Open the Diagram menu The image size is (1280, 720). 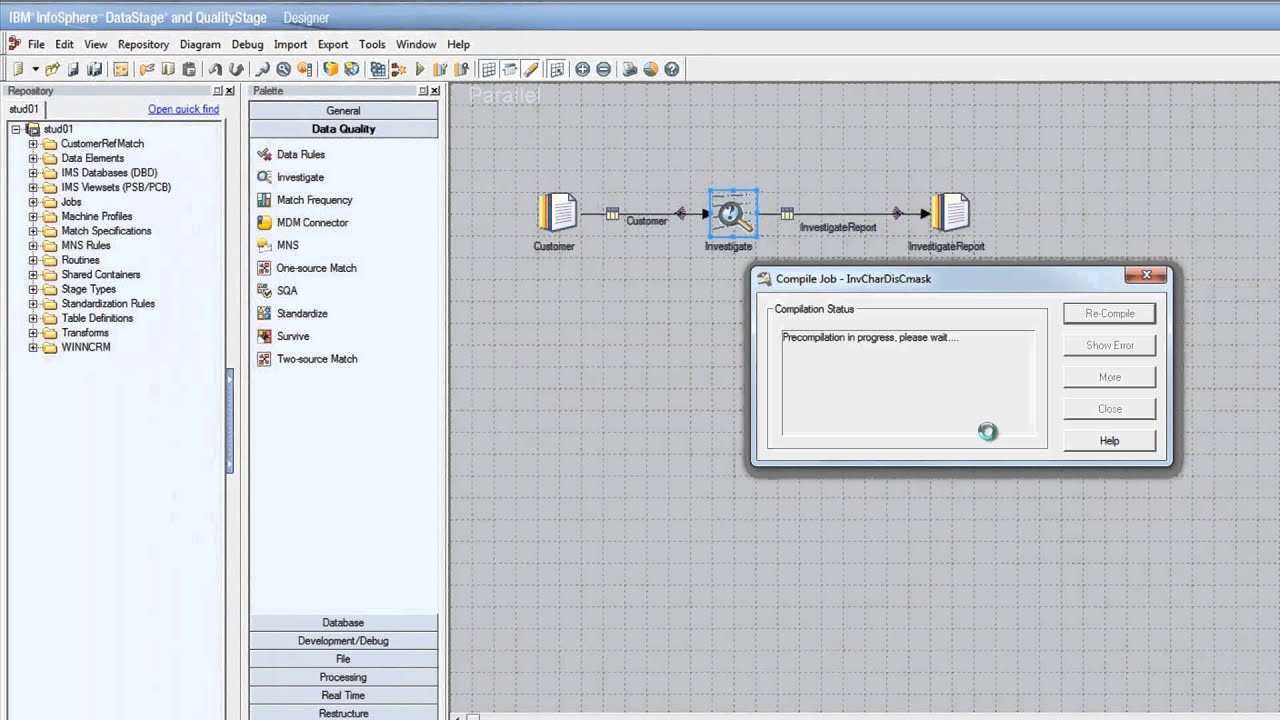tap(200, 44)
